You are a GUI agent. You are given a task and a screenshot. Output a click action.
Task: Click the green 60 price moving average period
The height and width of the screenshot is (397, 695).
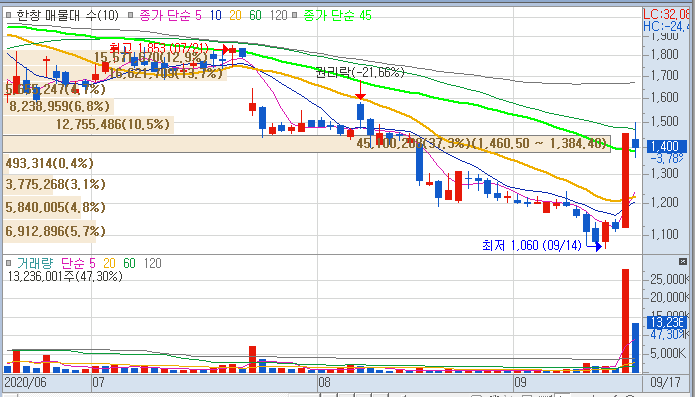pos(255,16)
